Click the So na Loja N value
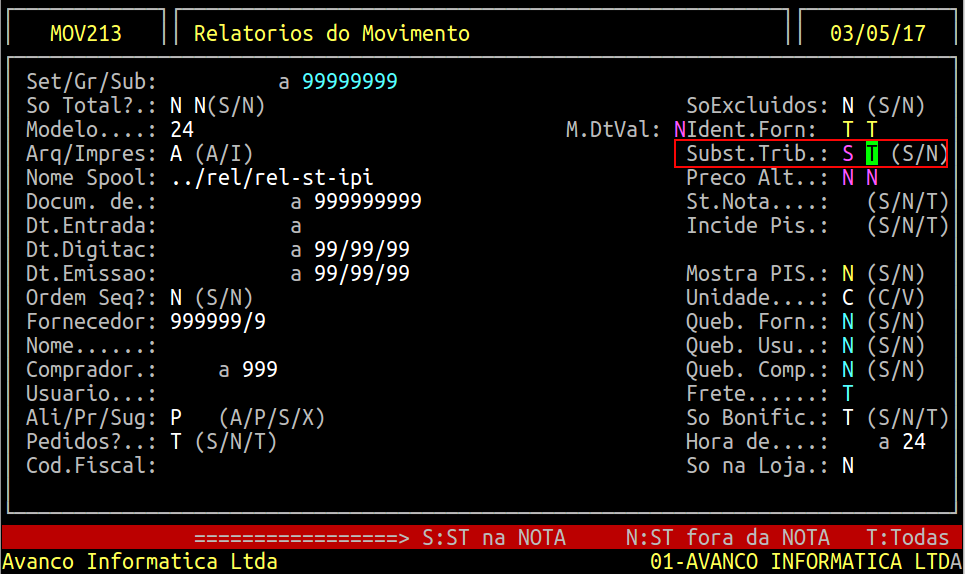965x574 pixels. (848, 466)
